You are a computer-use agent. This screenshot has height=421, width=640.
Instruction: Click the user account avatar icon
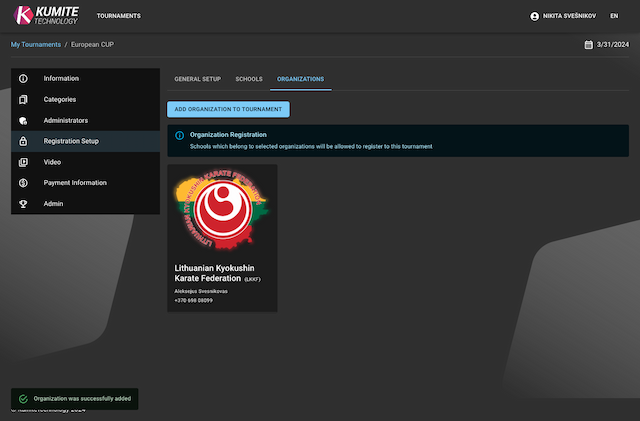click(x=535, y=16)
